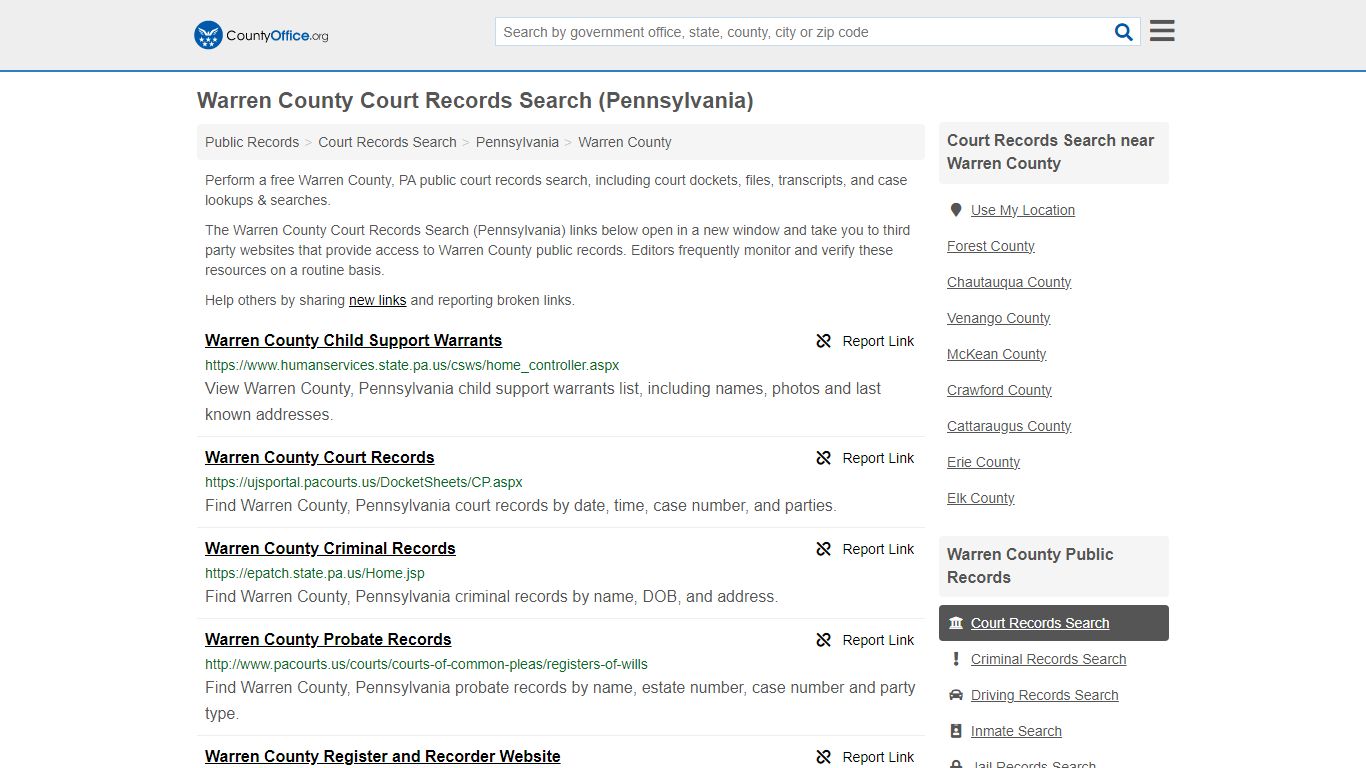1366x768 pixels.
Task: Open the hamburger menu
Action: pos(1162,31)
